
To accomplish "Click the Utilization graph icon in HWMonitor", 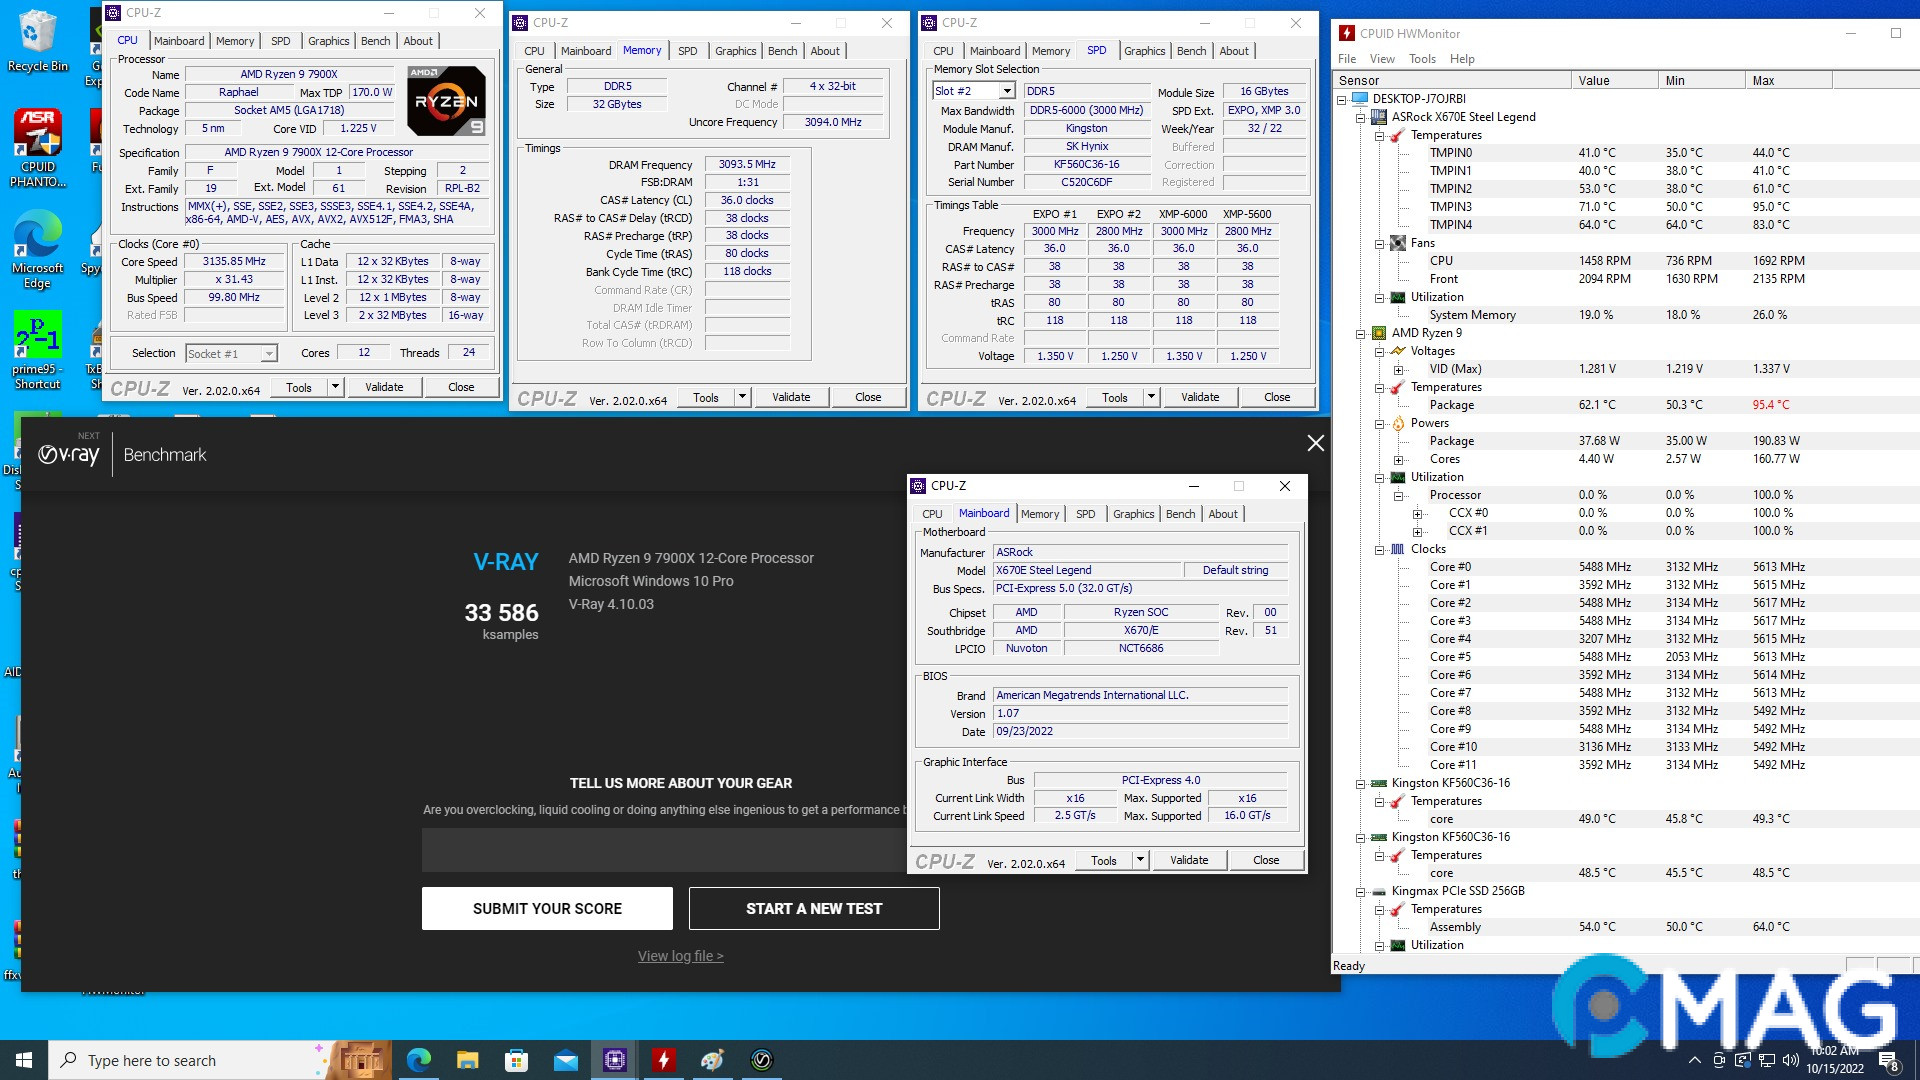I will point(1398,297).
